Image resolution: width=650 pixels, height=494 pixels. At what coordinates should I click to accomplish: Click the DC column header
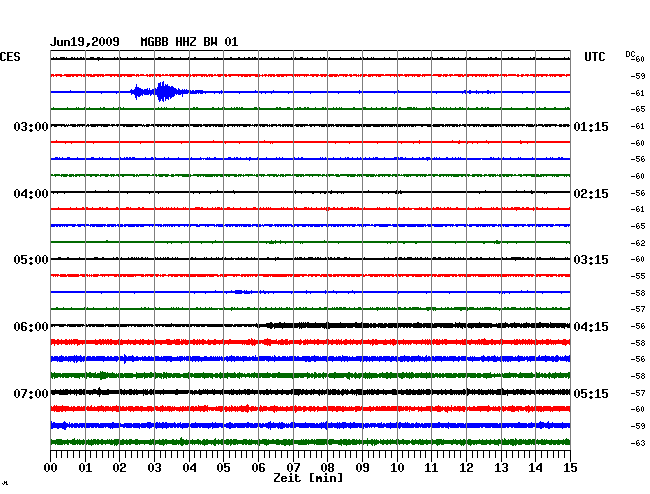[x=630, y=55]
